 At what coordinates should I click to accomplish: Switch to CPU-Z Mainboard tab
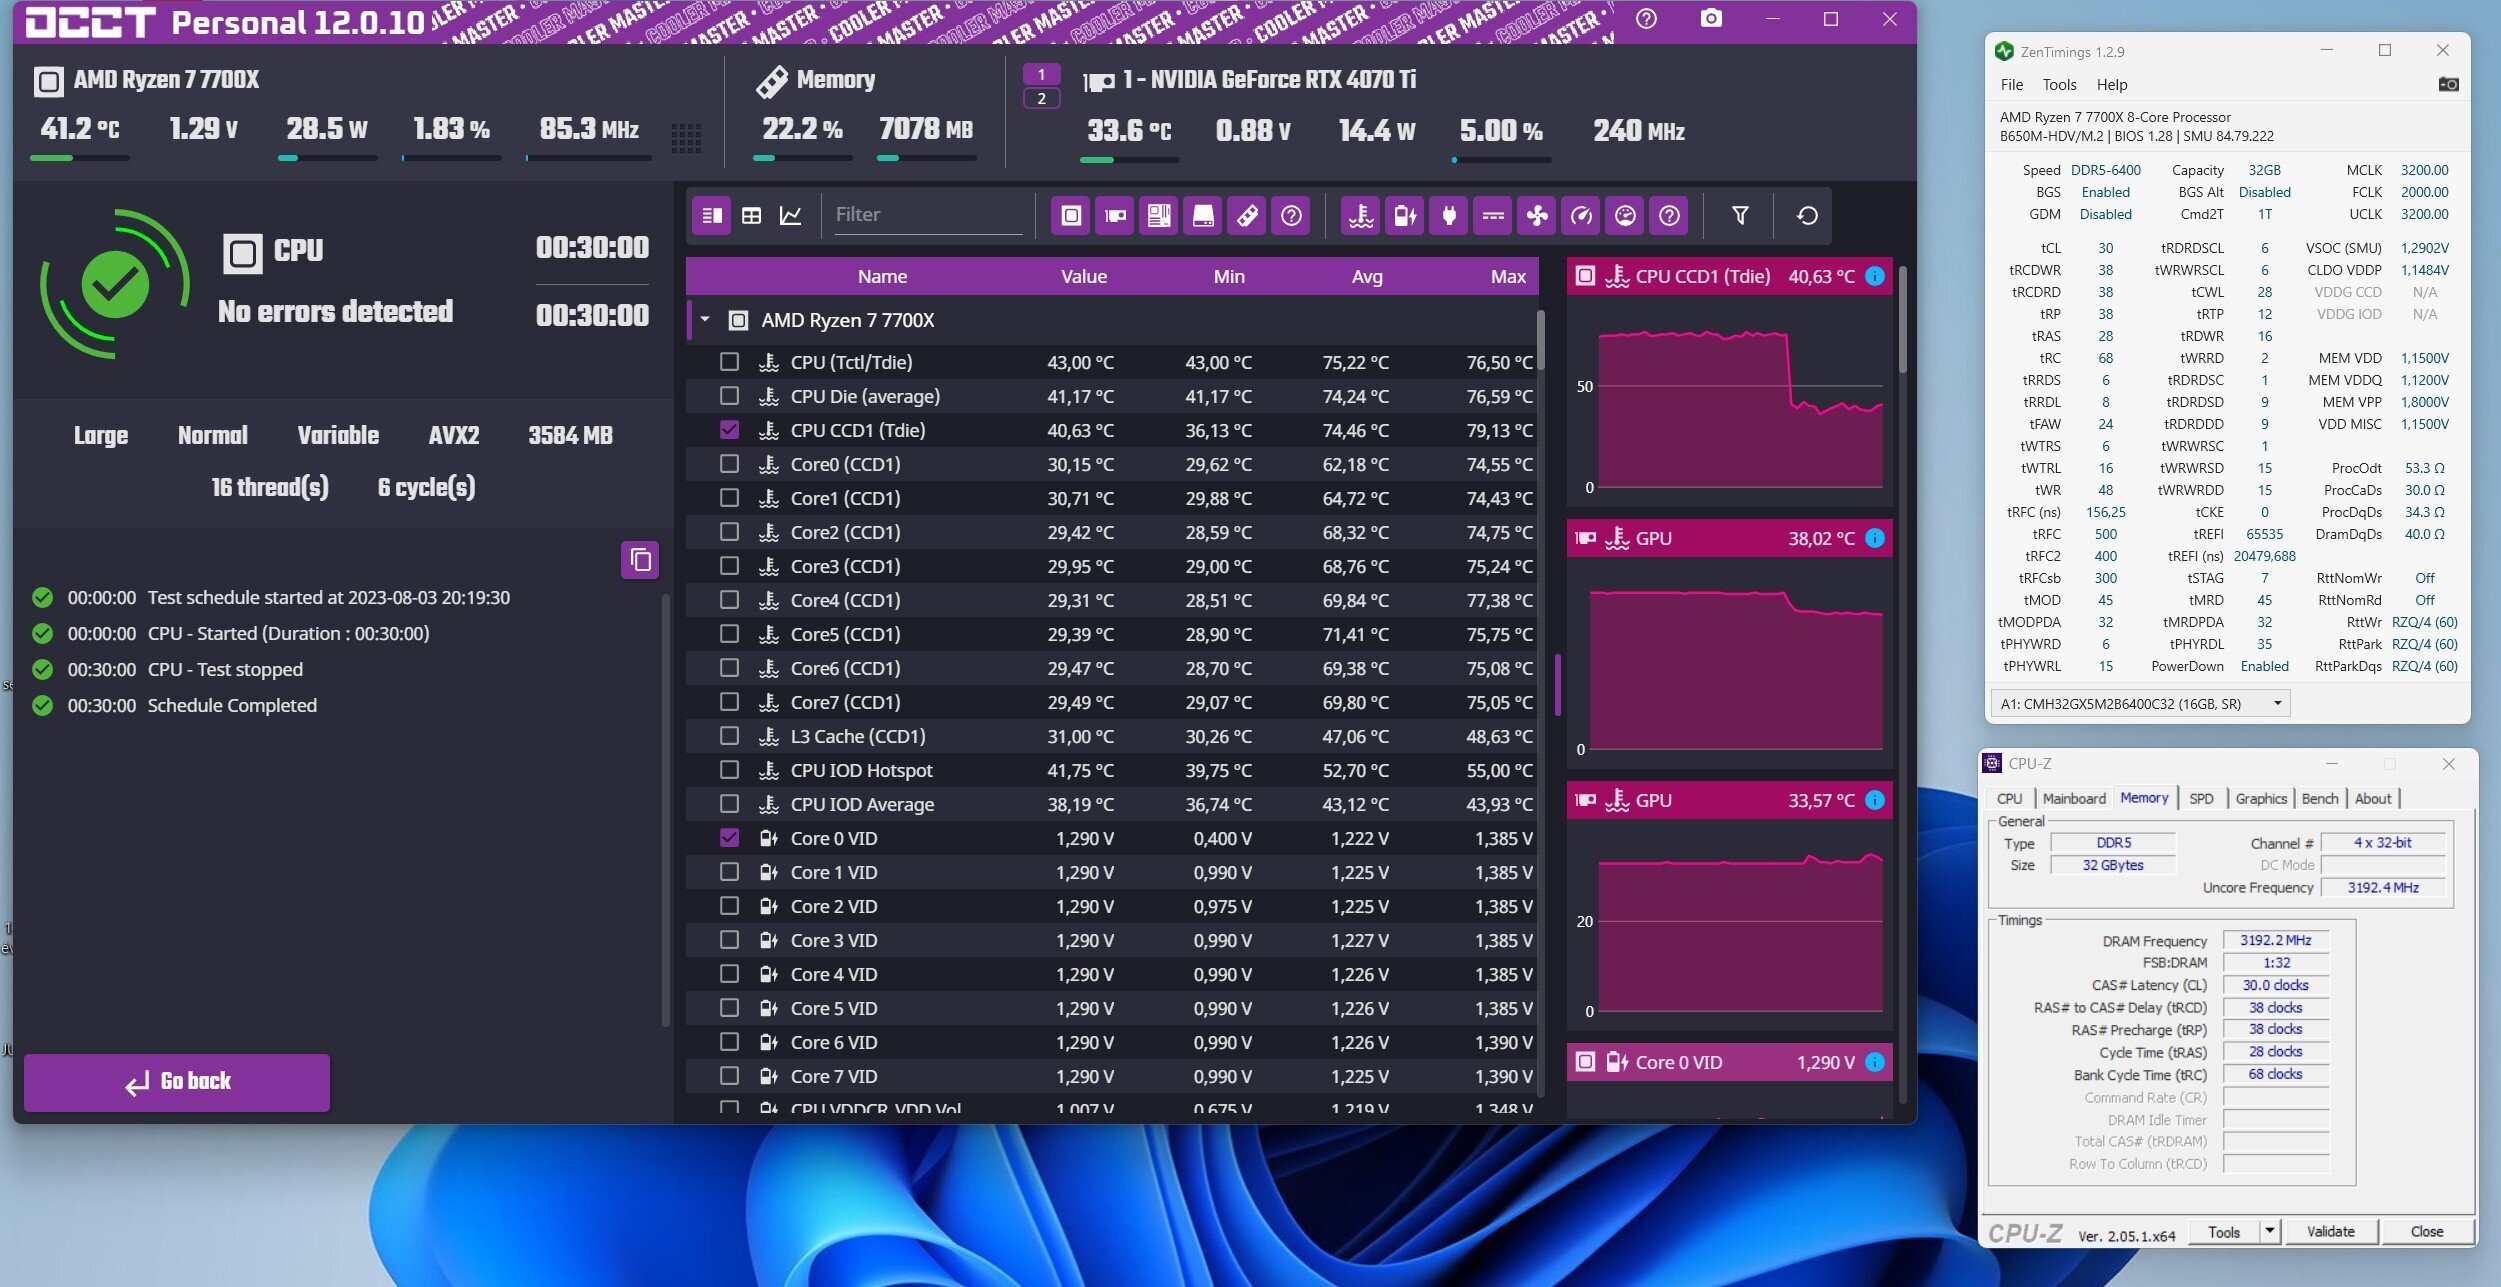point(2074,798)
